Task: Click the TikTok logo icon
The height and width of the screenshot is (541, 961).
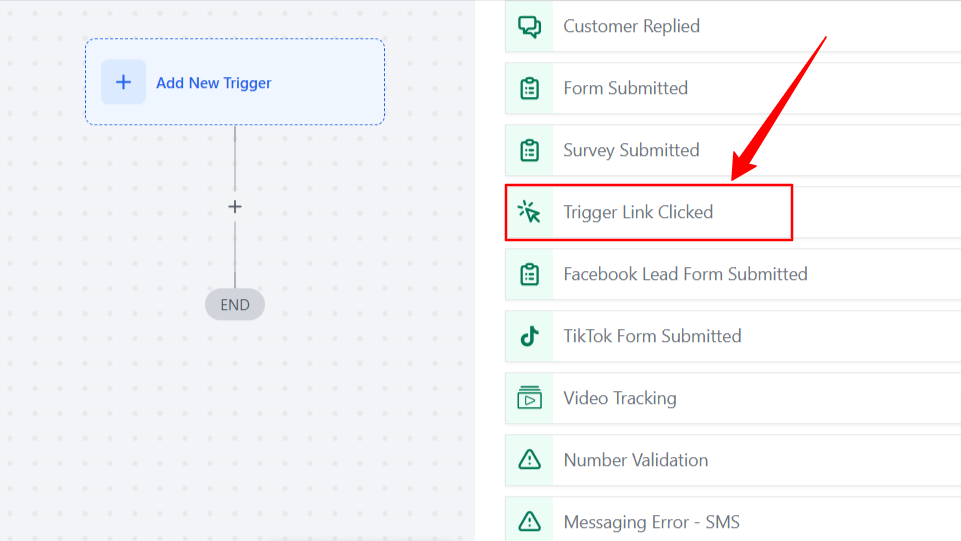Action: coord(530,336)
